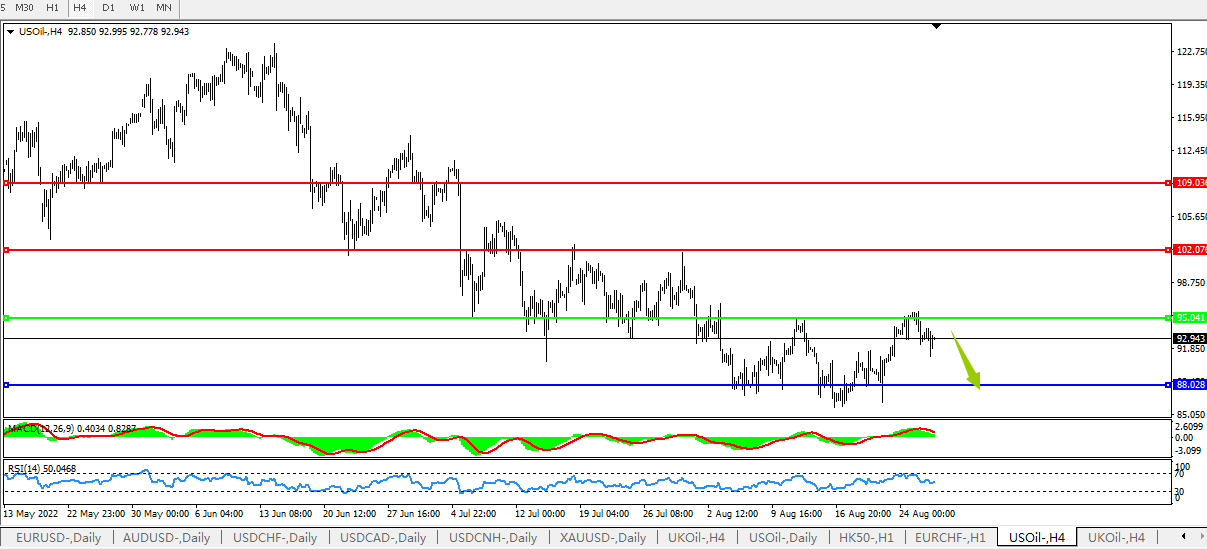Click the green 95.041 level label
1207x549 pixels.
(x=1189, y=318)
